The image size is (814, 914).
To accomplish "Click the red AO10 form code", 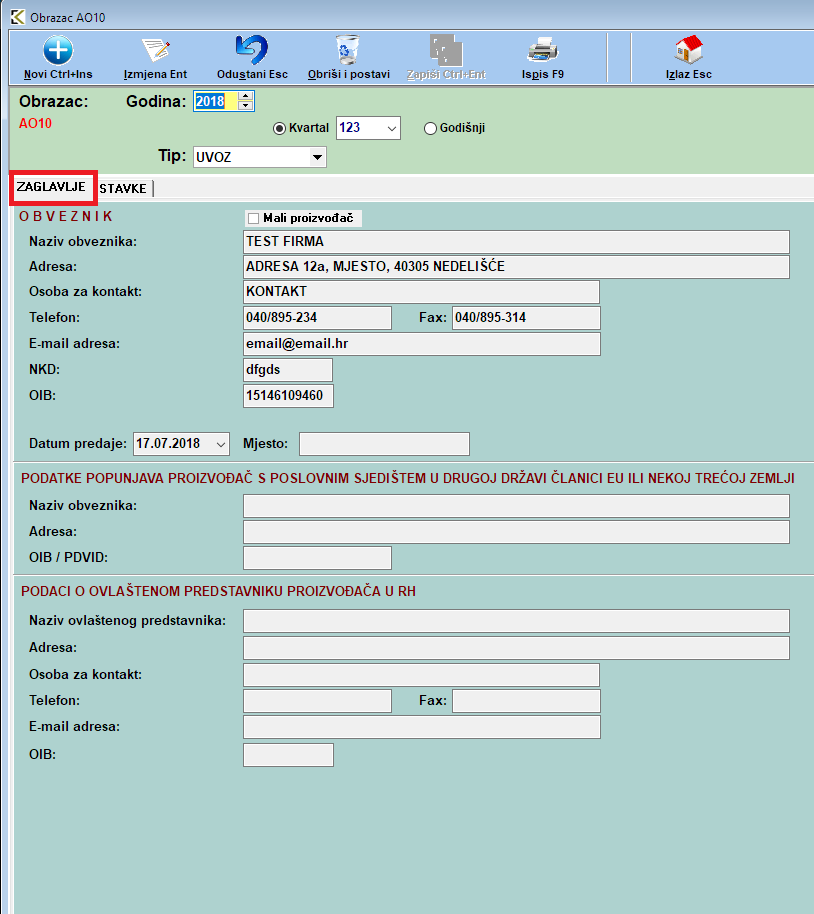I will pyautogui.click(x=36, y=124).
